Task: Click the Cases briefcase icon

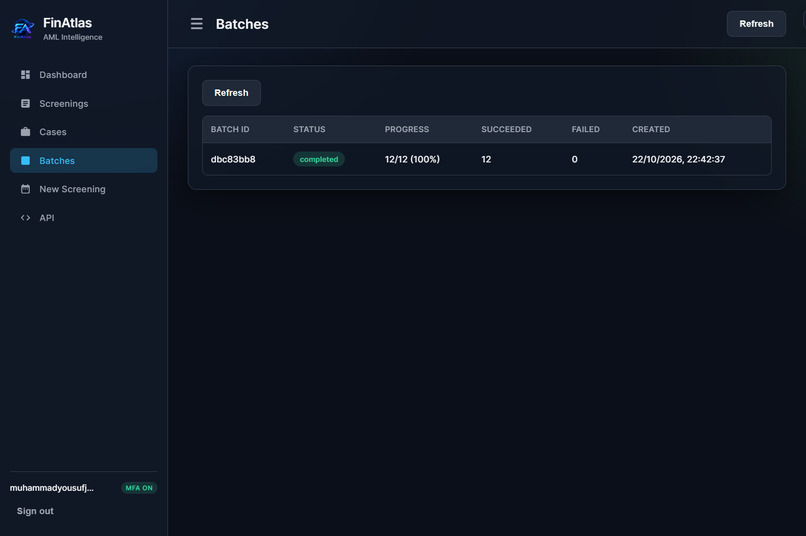Action: 25,132
